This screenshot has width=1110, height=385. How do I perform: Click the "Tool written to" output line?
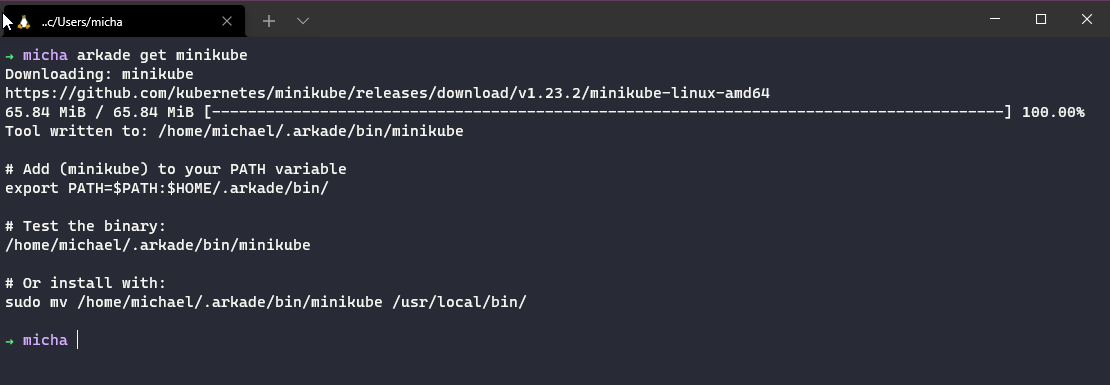pos(234,132)
